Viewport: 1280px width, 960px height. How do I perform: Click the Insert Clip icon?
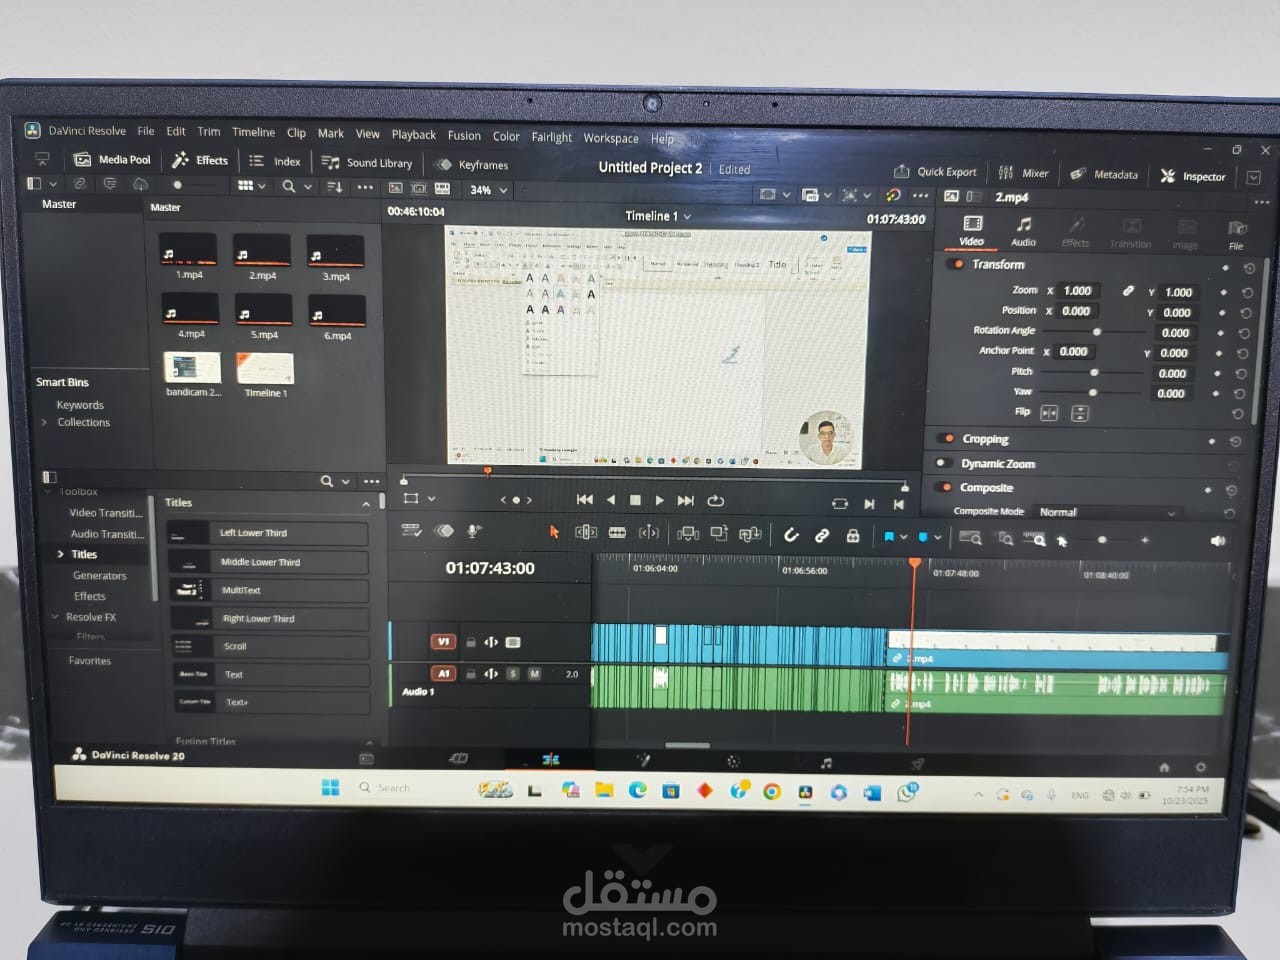687,534
